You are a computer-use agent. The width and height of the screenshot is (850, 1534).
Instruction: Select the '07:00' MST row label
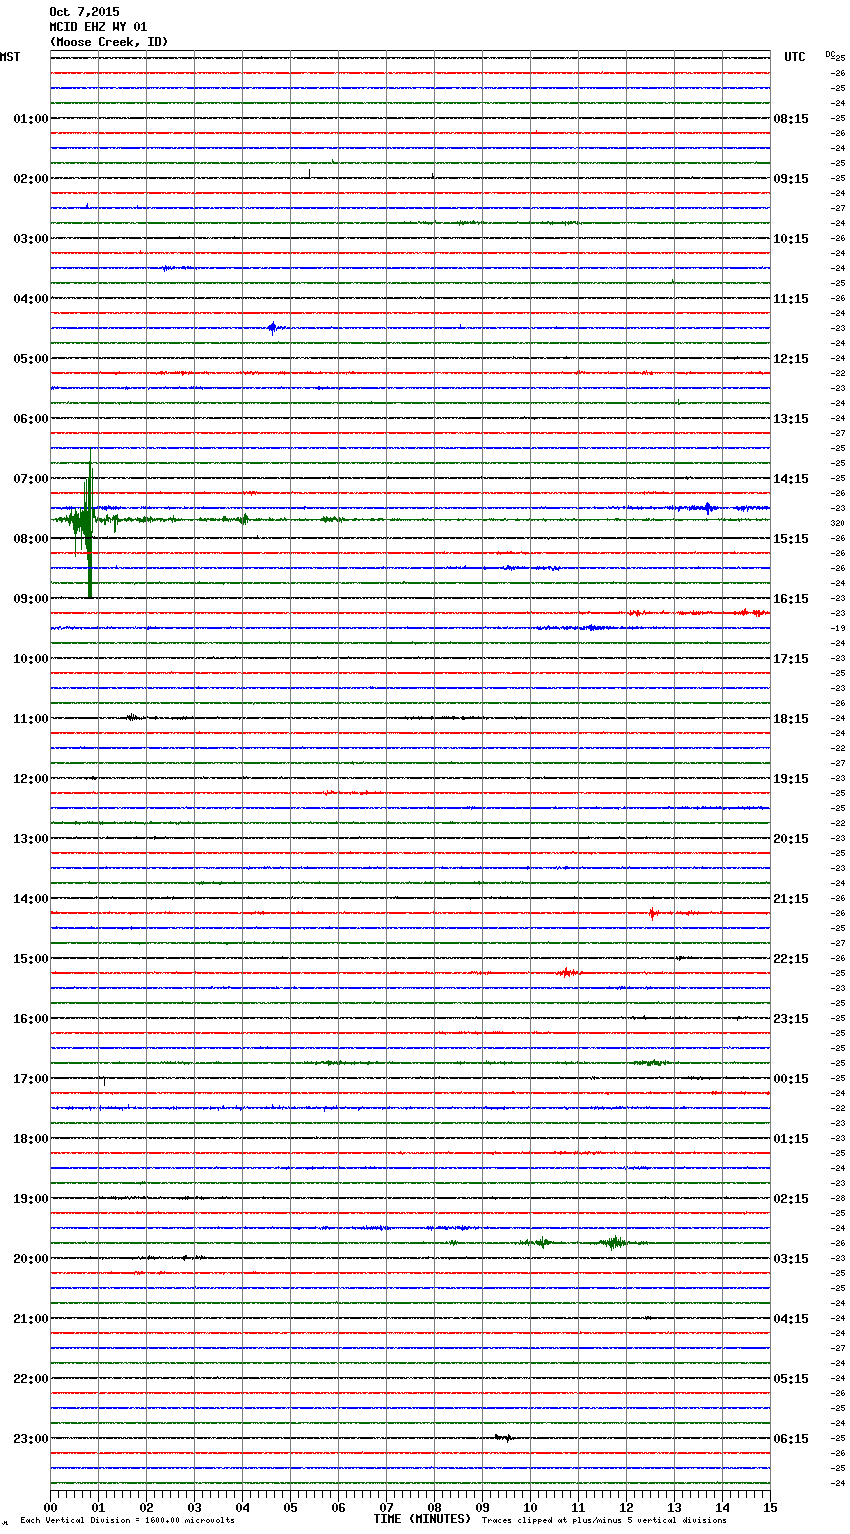point(31,478)
